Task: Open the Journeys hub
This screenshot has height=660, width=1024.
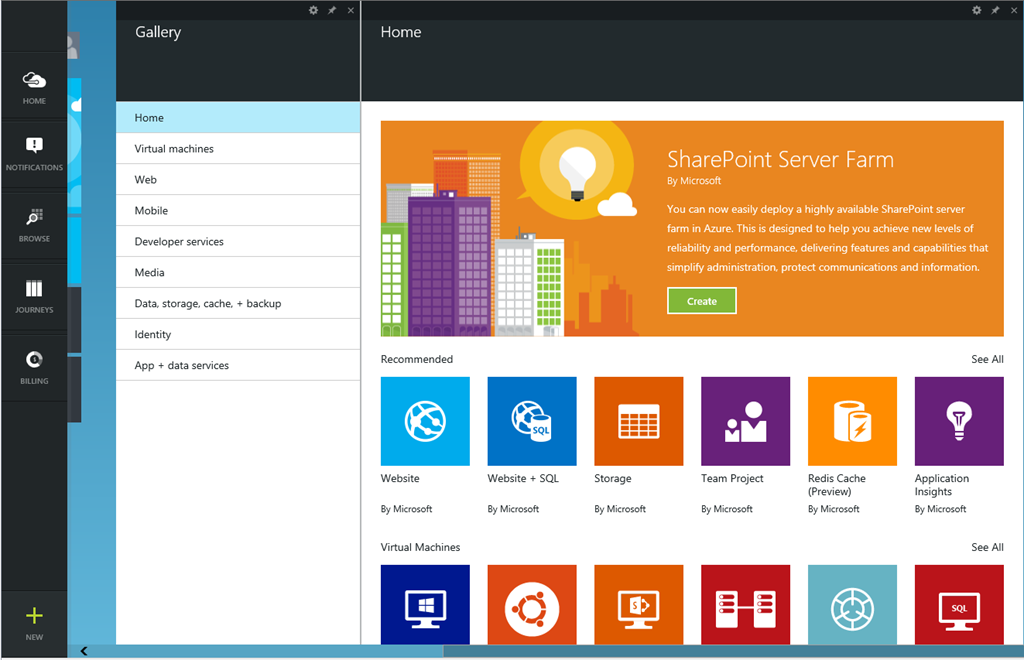Action: [34, 297]
